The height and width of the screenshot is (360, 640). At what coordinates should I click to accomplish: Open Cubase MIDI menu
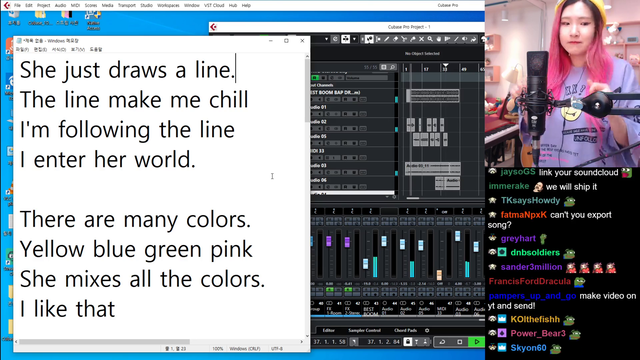pyautogui.click(x=75, y=5)
